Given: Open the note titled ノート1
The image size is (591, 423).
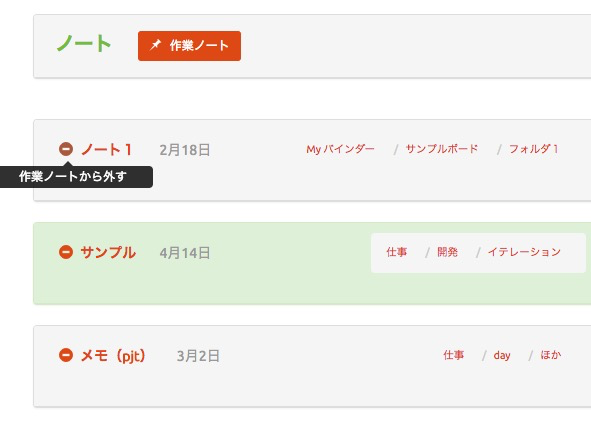Looking at the screenshot, I should (106, 149).
